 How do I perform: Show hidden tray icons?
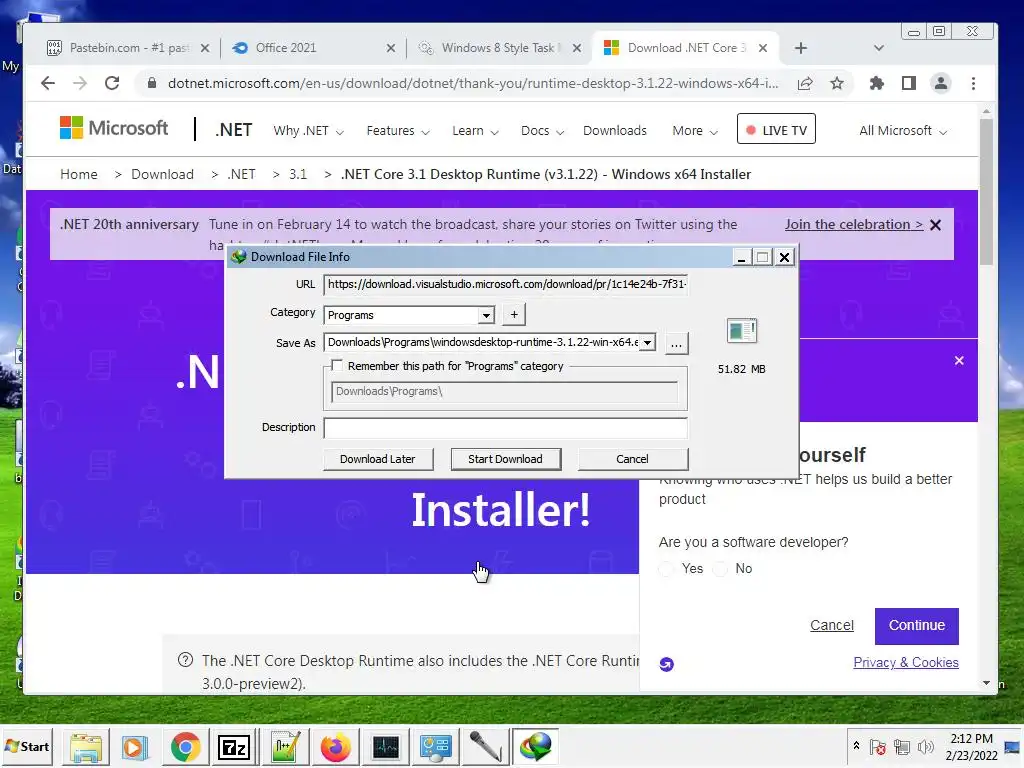pyautogui.click(x=856, y=746)
